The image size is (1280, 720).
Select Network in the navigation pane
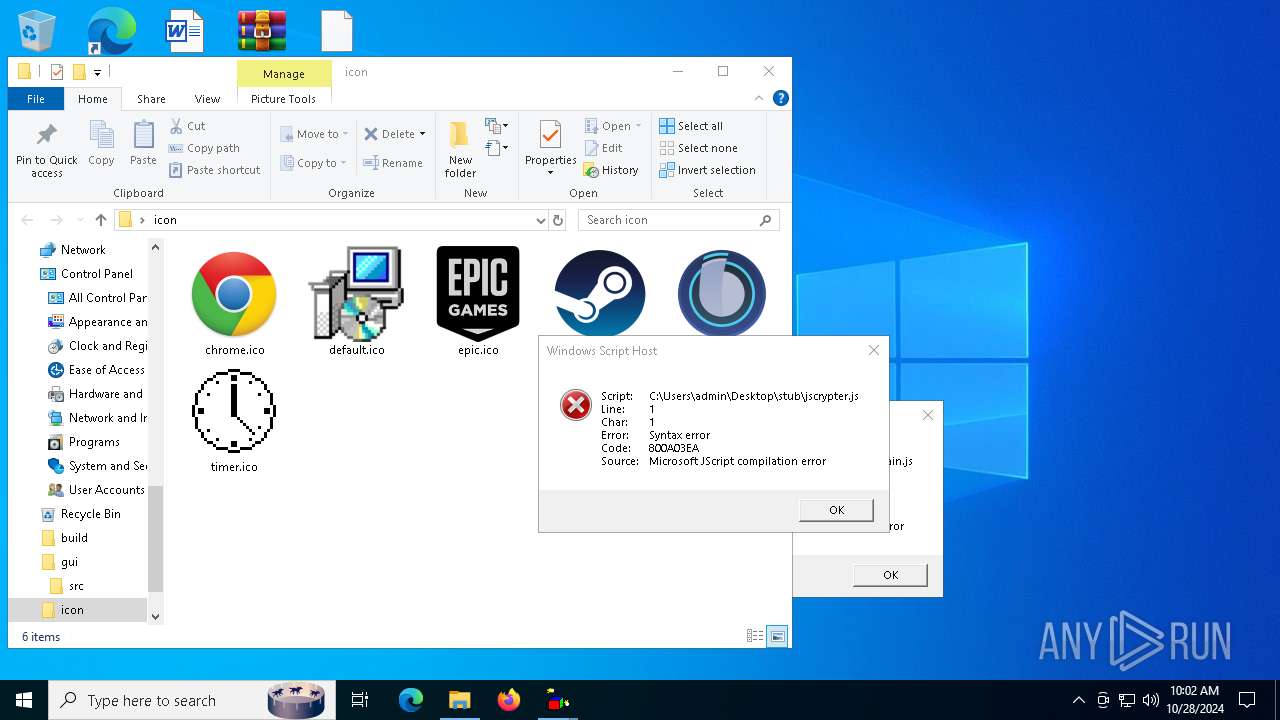(x=83, y=250)
